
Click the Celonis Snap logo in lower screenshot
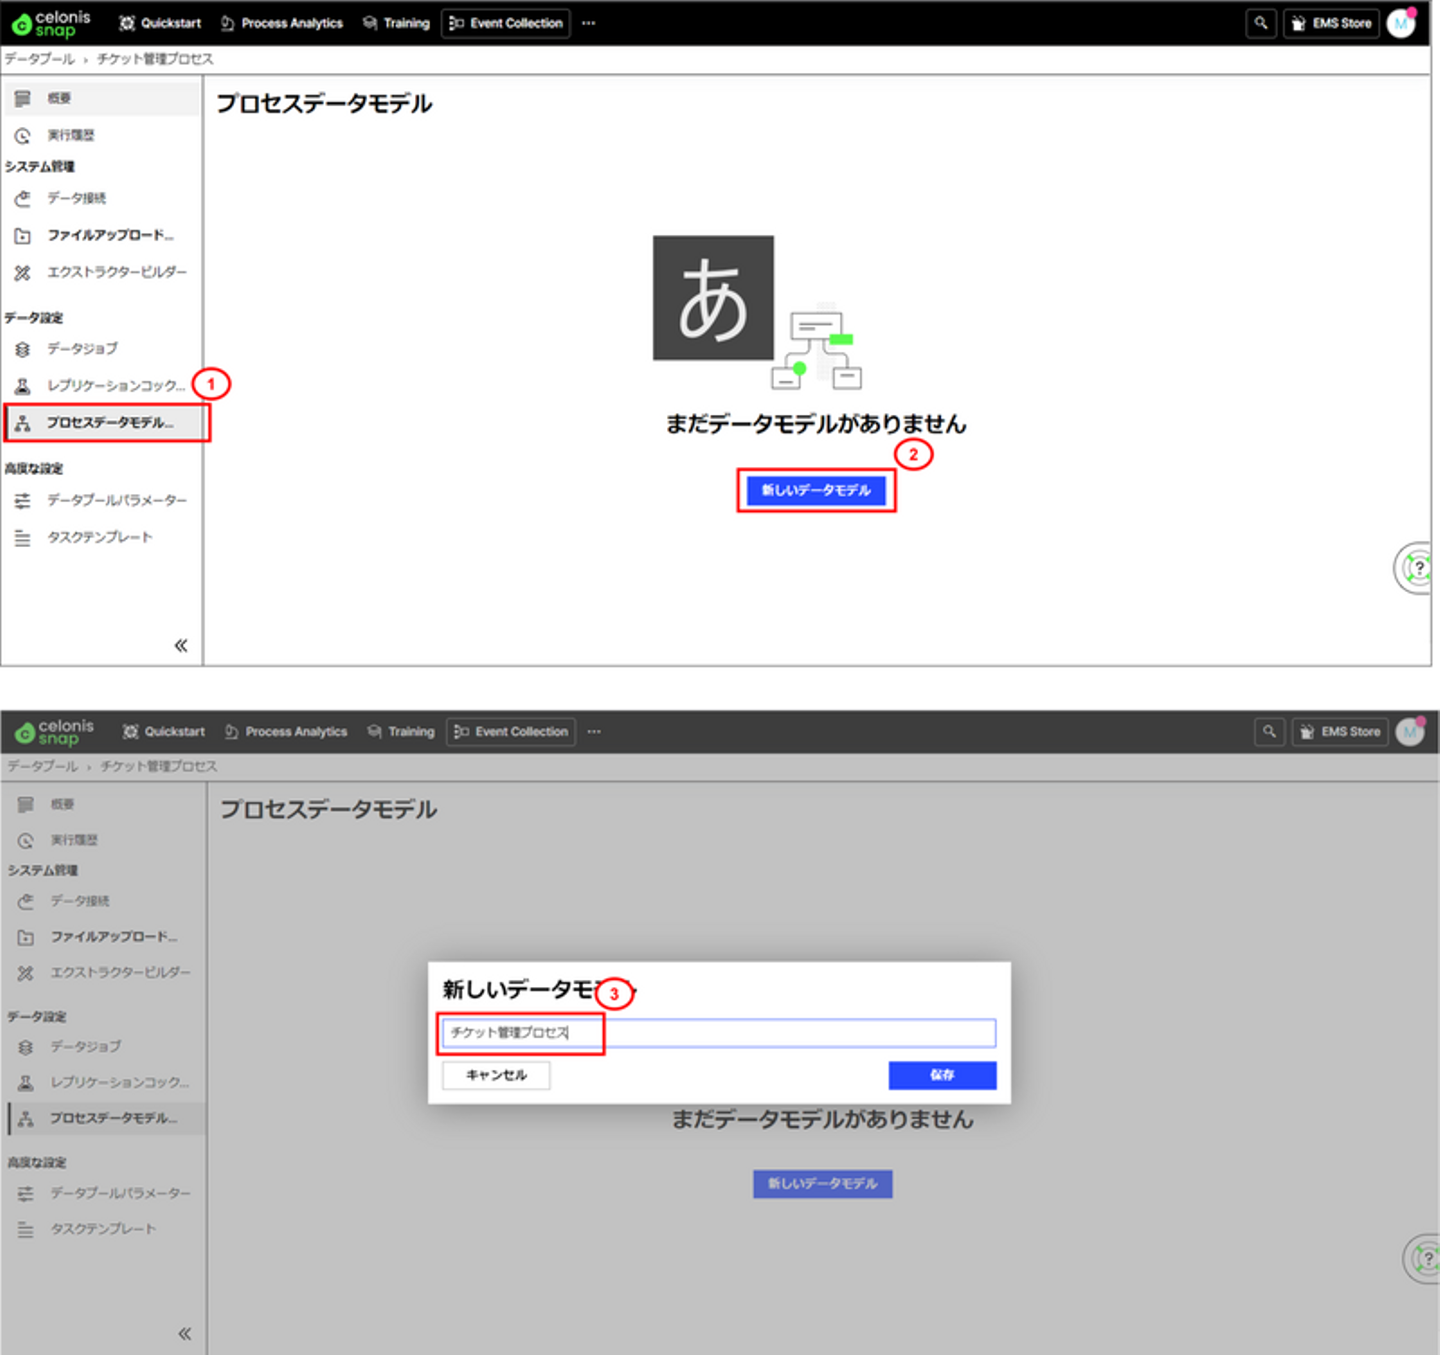(x=55, y=732)
